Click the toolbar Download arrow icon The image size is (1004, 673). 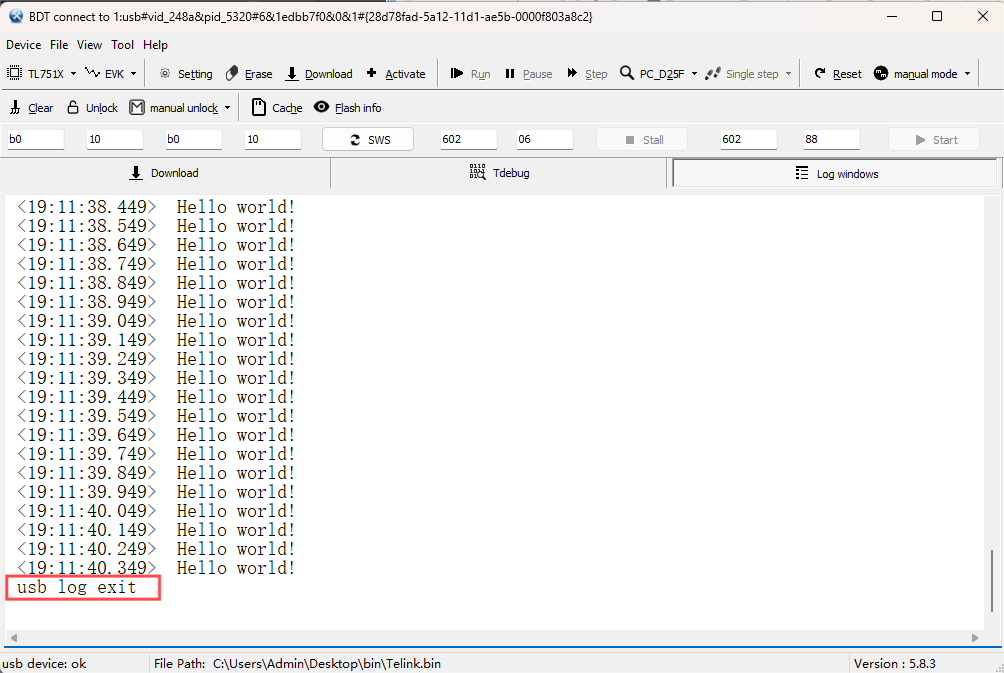point(292,74)
